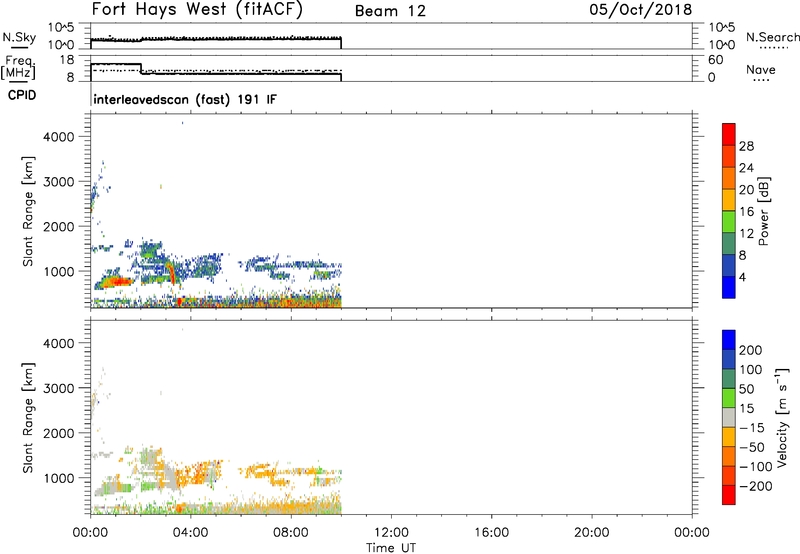
Task: Click 'interleavedscan (fast) 191 IF' text
Action: [185, 99]
